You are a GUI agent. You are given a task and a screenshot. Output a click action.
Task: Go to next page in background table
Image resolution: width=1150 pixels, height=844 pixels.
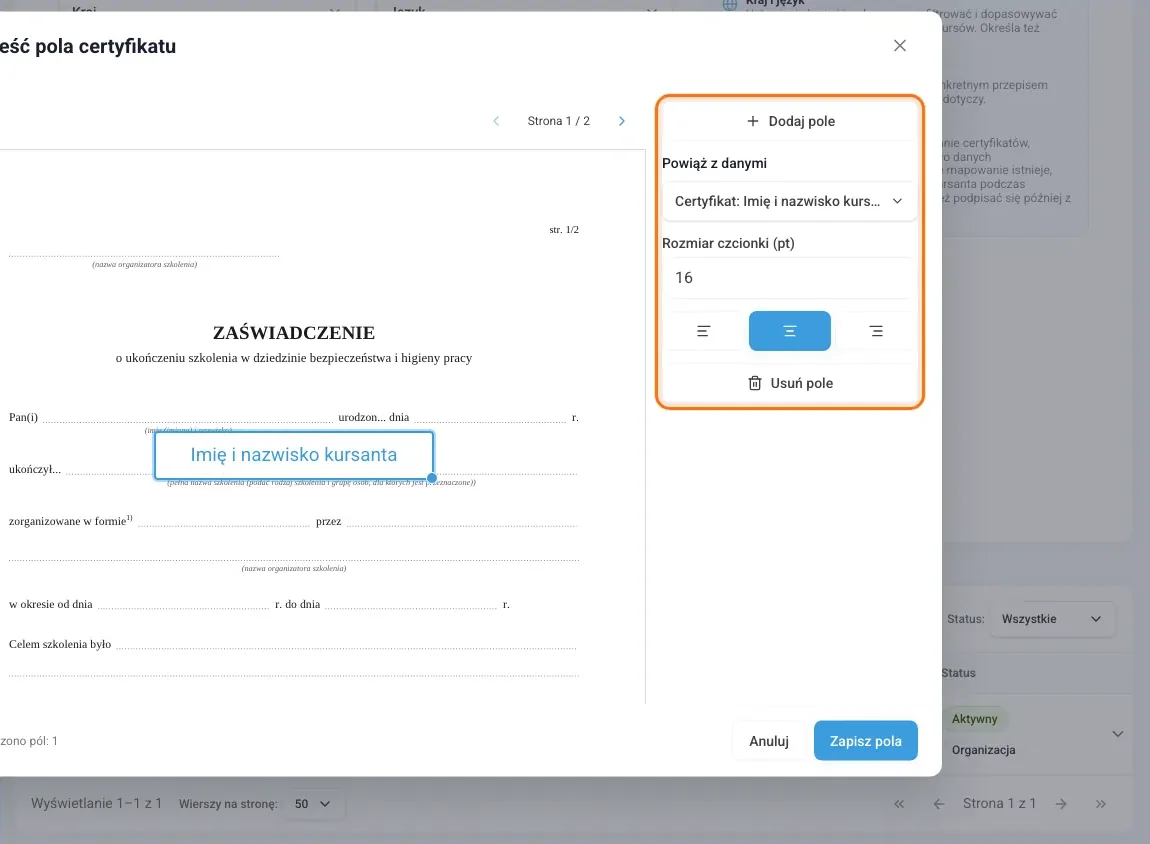[x=1061, y=804]
